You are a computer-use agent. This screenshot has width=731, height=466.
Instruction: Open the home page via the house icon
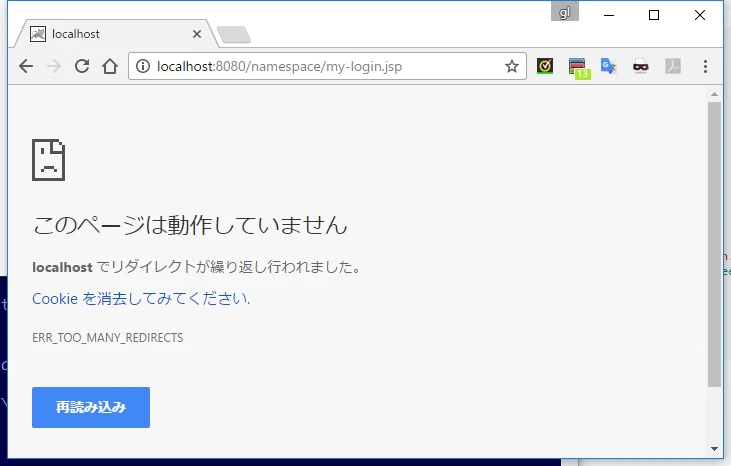pyautogui.click(x=110, y=66)
